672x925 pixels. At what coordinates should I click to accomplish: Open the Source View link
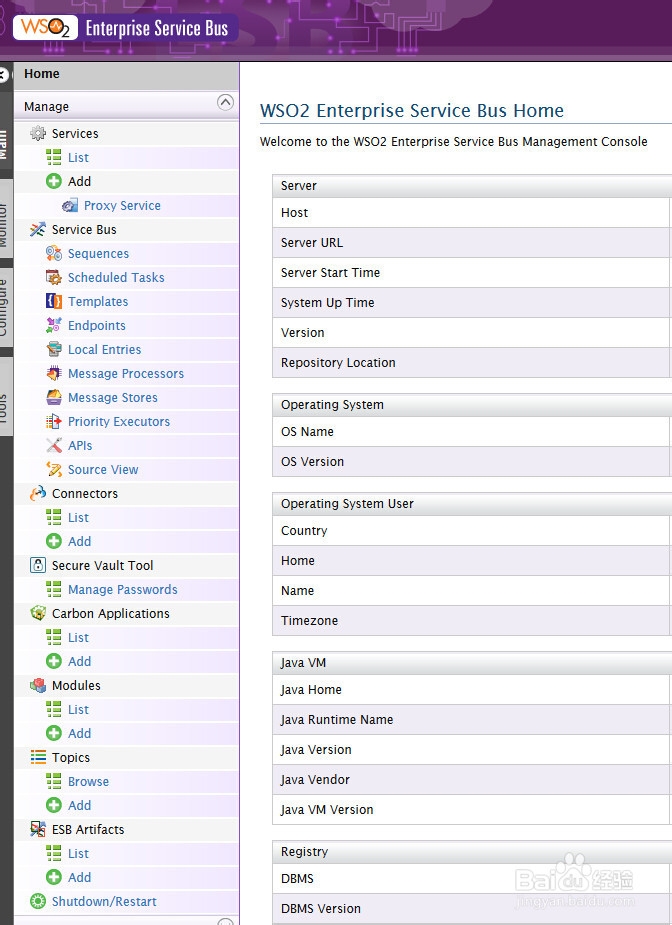point(103,470)
